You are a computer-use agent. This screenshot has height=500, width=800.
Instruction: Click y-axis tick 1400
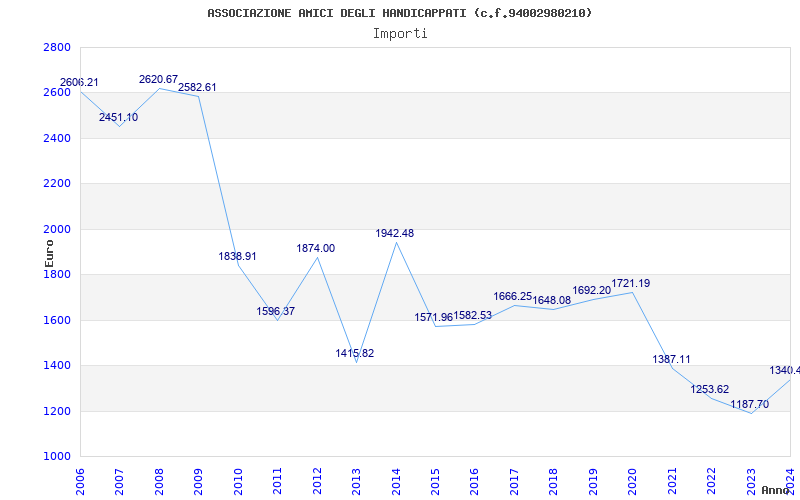tap(57, 366)
